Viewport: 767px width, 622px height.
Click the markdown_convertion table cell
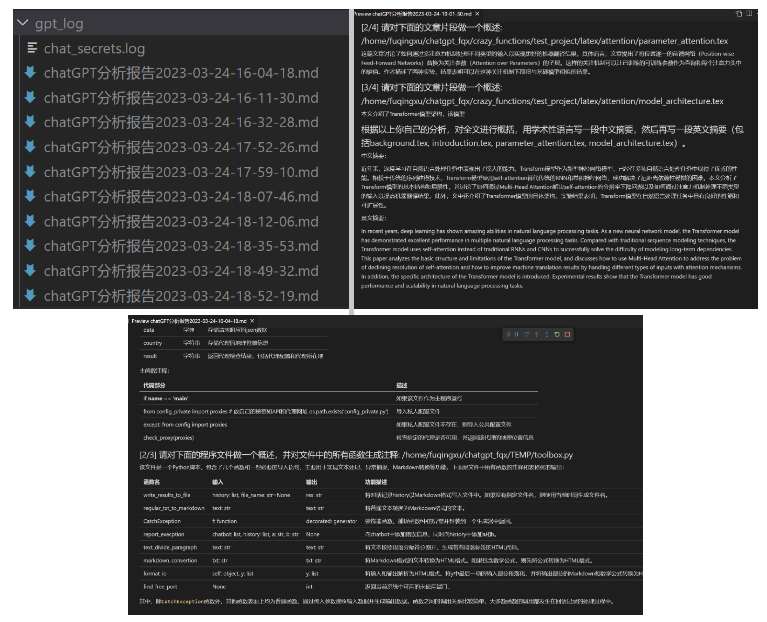pos(170,560)
